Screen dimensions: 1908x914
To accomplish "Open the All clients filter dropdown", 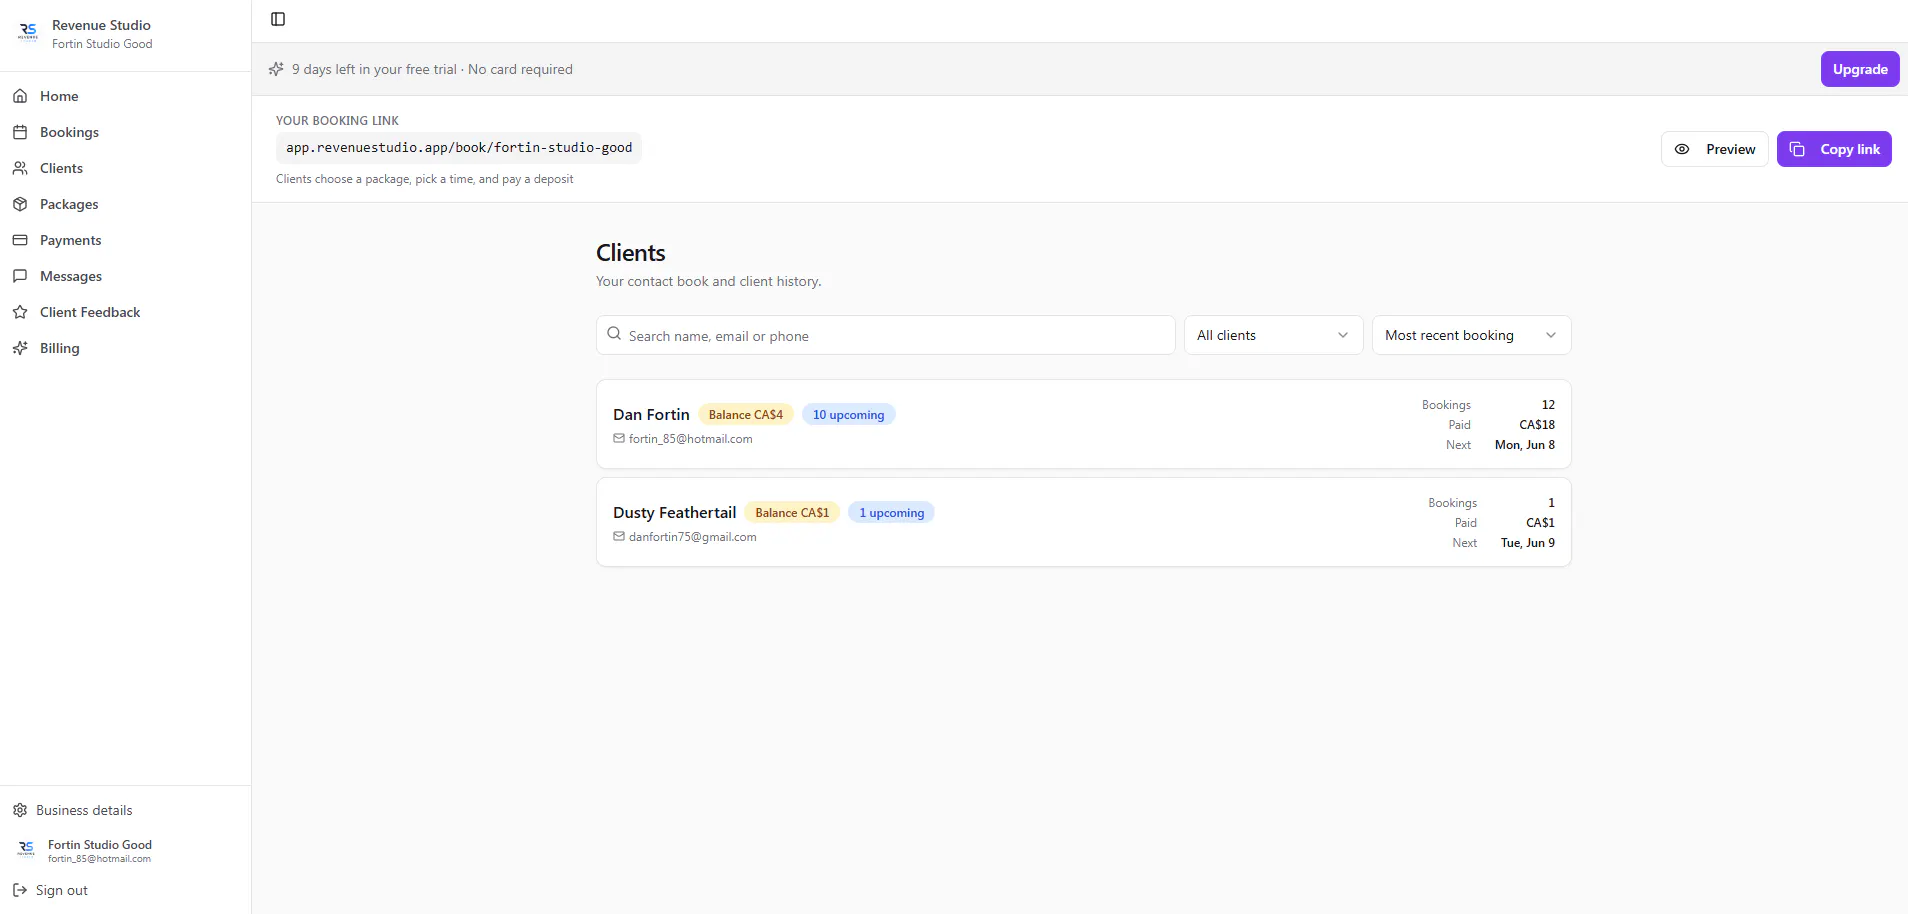I will 1273,335.
